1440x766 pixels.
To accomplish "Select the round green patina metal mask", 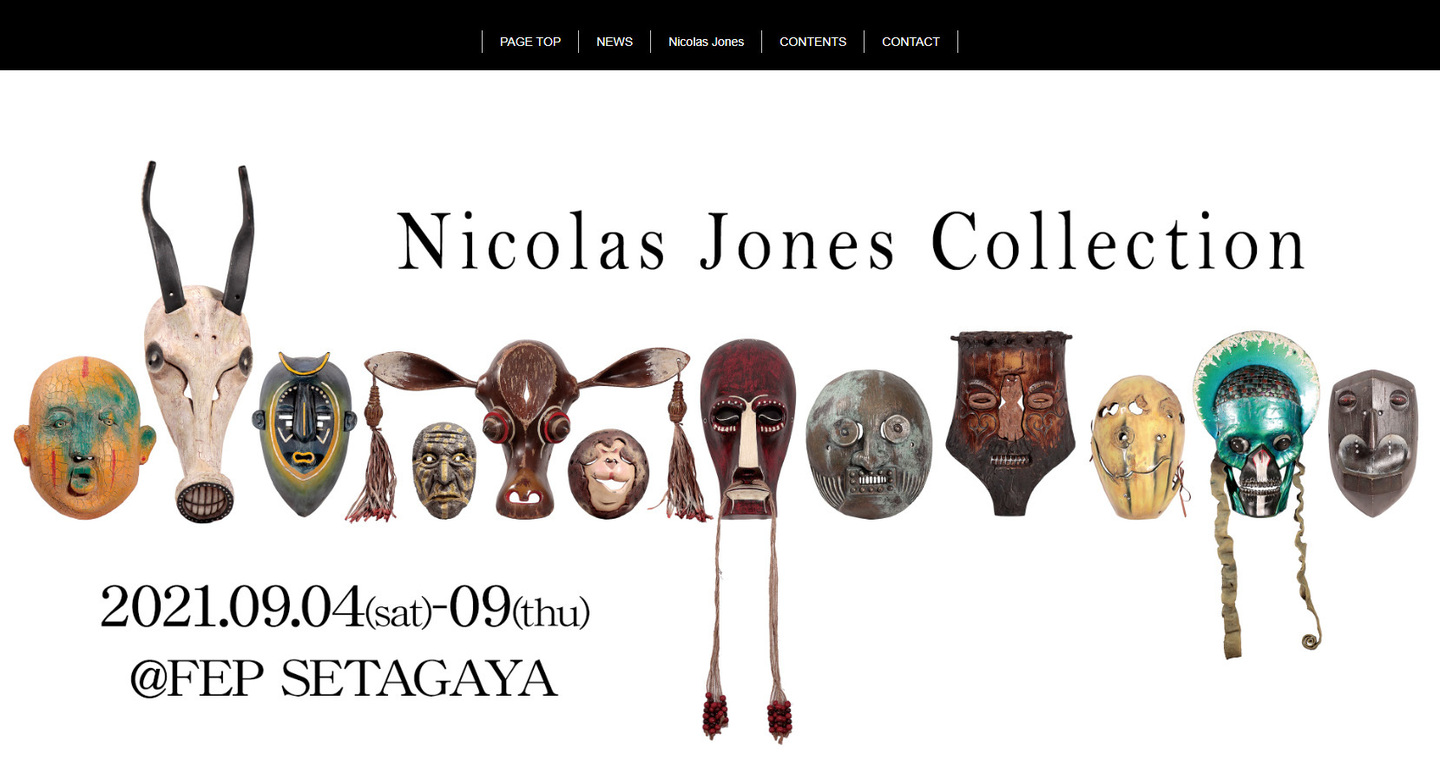I will tap(869, 444).
